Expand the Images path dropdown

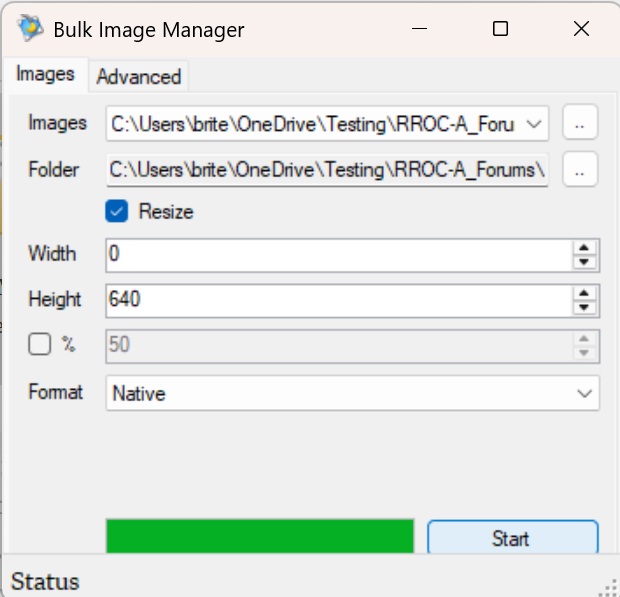click(534, 123)
